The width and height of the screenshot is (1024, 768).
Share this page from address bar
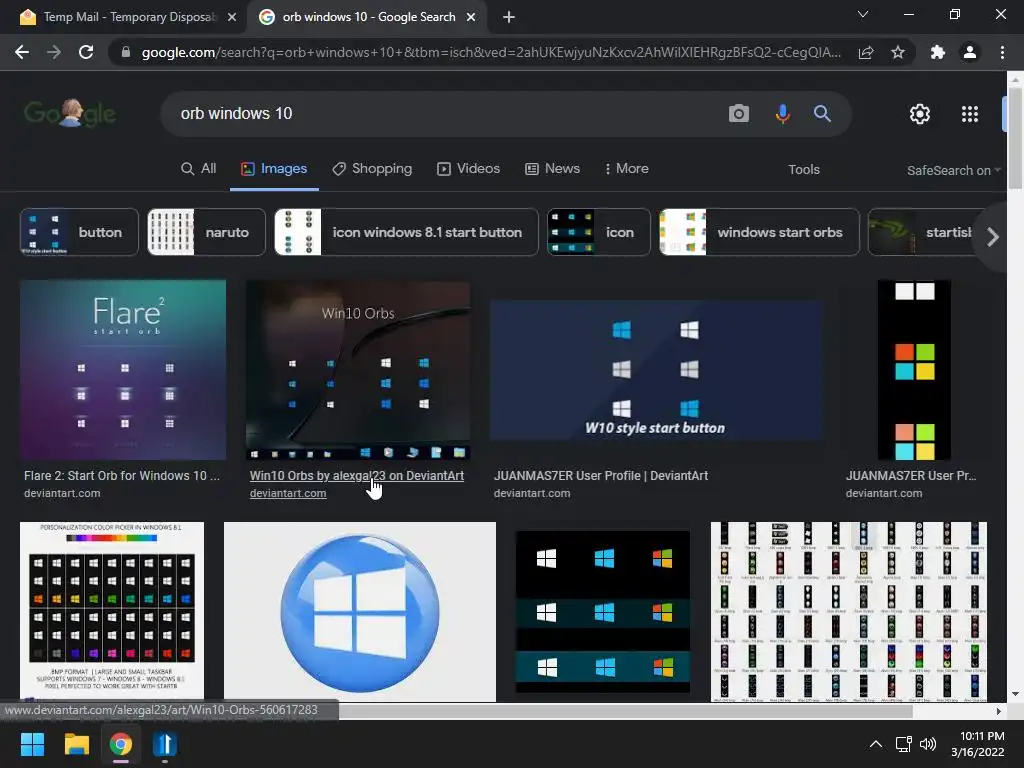tap(866, 52)
